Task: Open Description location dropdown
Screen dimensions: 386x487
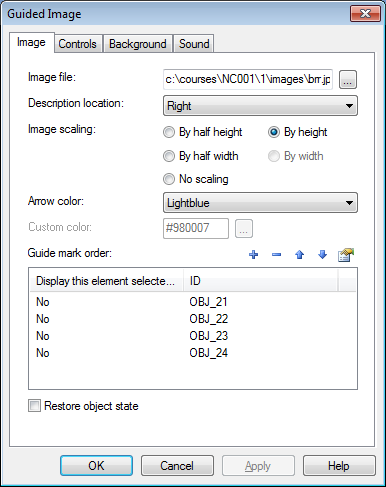Action: [x=260, y=106]
